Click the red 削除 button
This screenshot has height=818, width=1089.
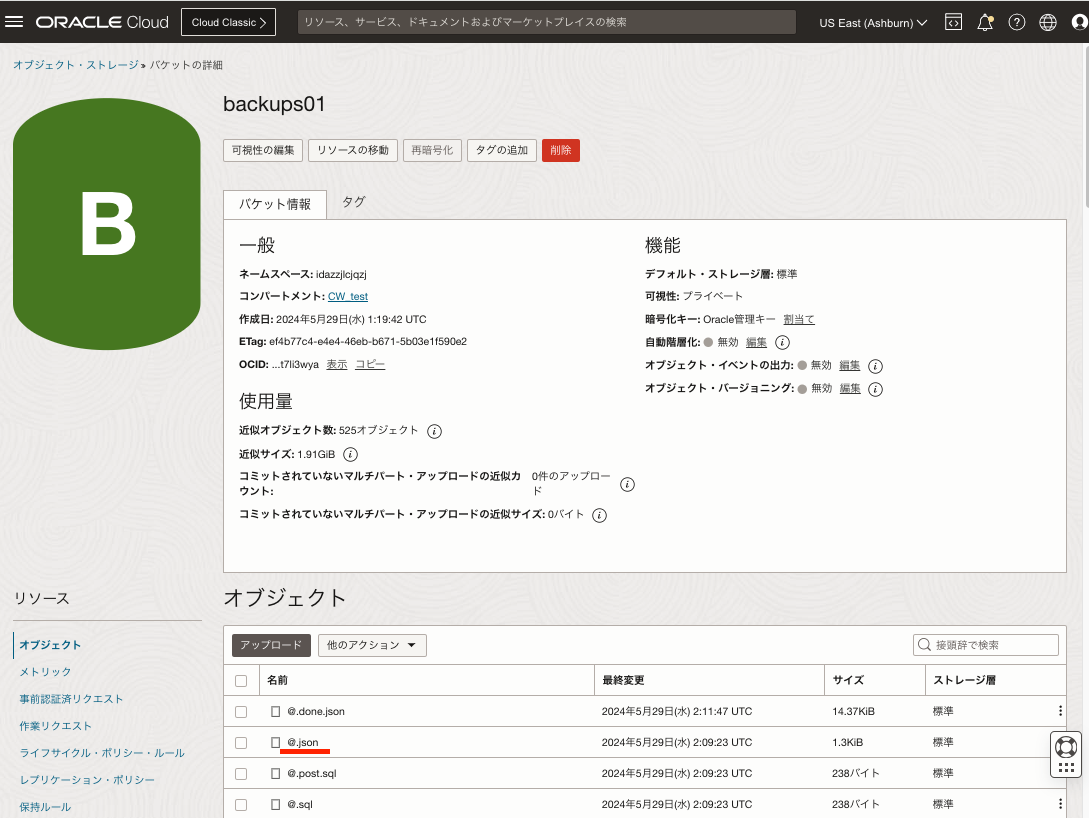pos(560,150)
